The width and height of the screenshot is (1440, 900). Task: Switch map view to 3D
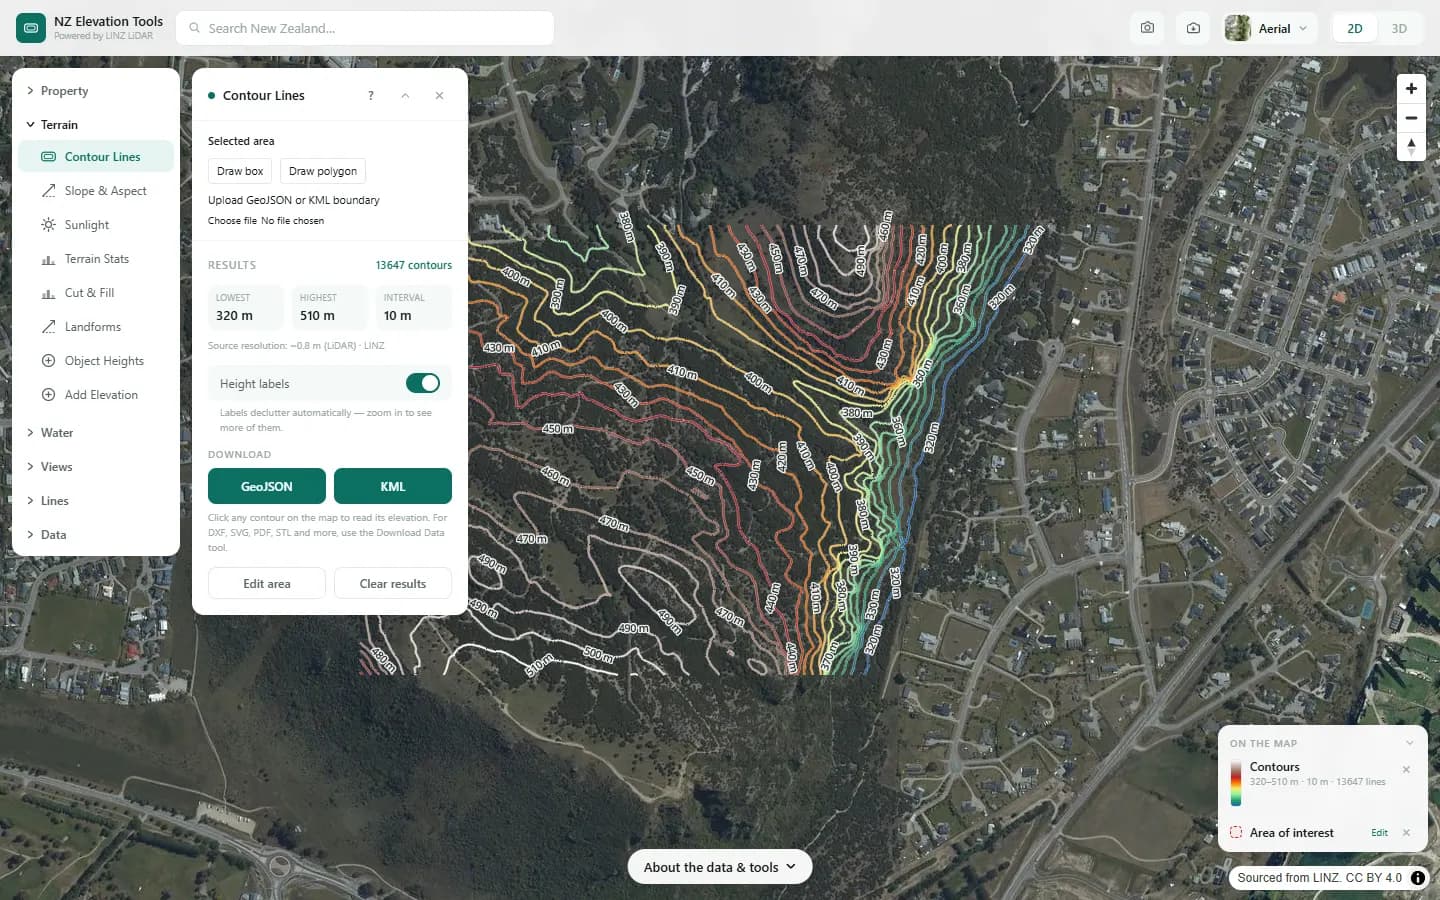tap(1399, 28)
